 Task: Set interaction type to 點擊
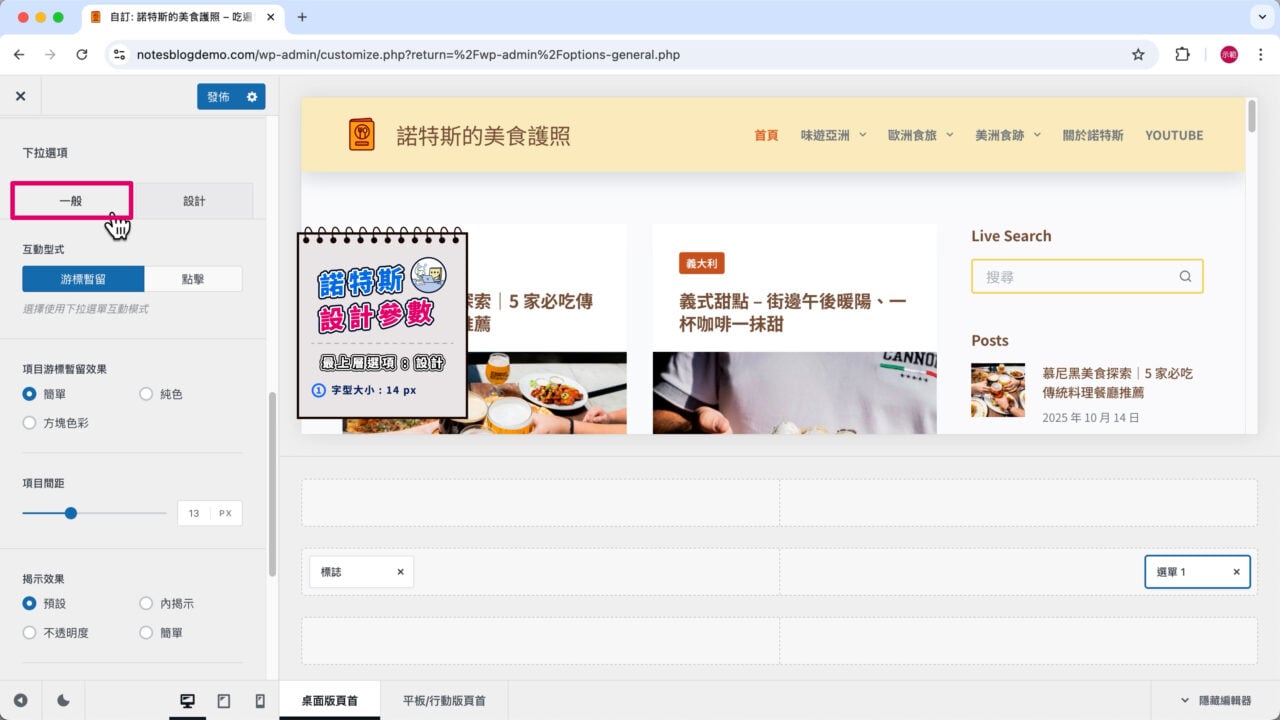(193, 279)
